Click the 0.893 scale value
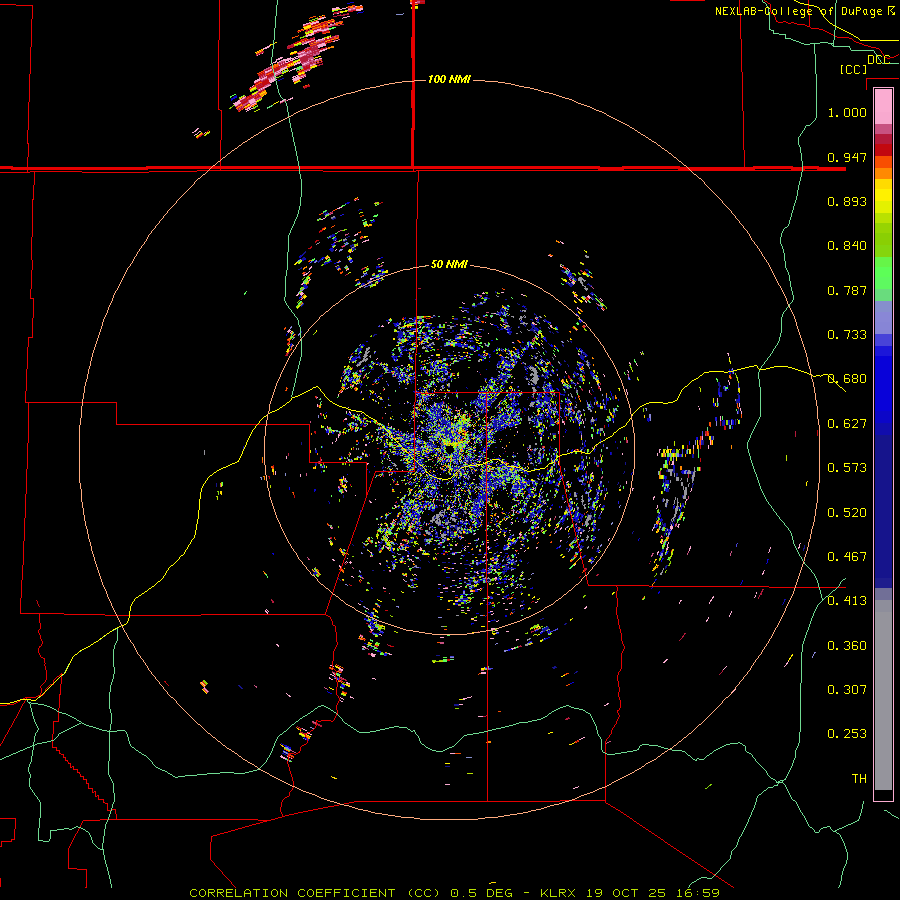The width and height of the screenshot is (900, 900). click(847, 201)
